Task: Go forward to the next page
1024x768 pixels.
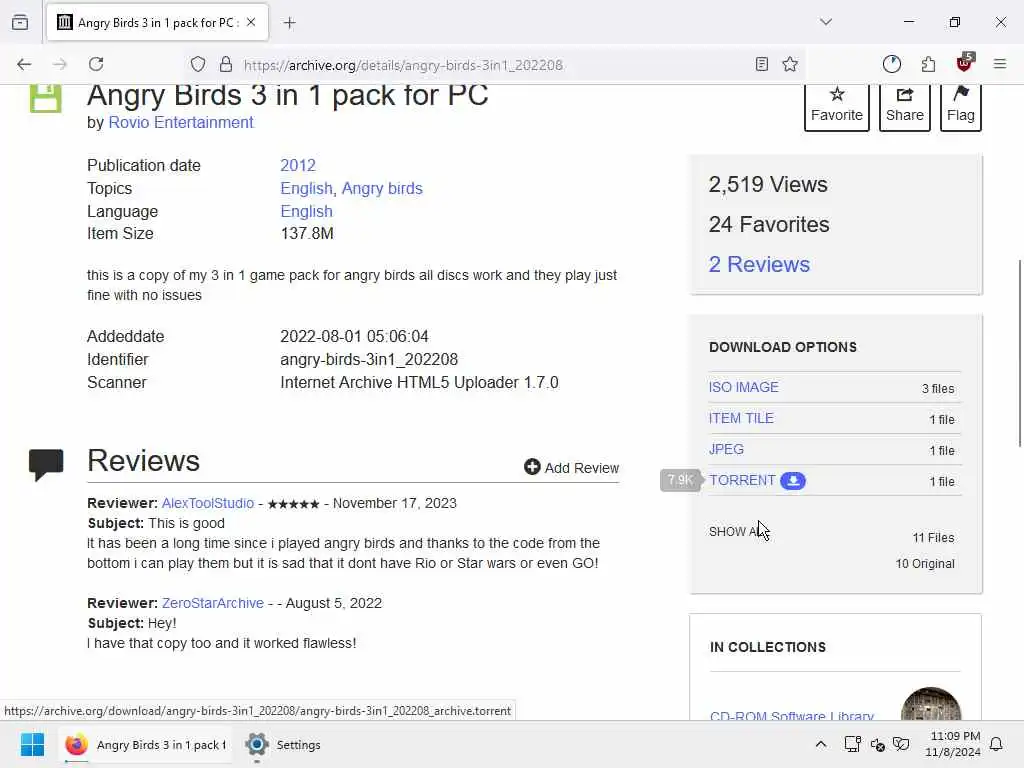Action: tap(60, 64)
